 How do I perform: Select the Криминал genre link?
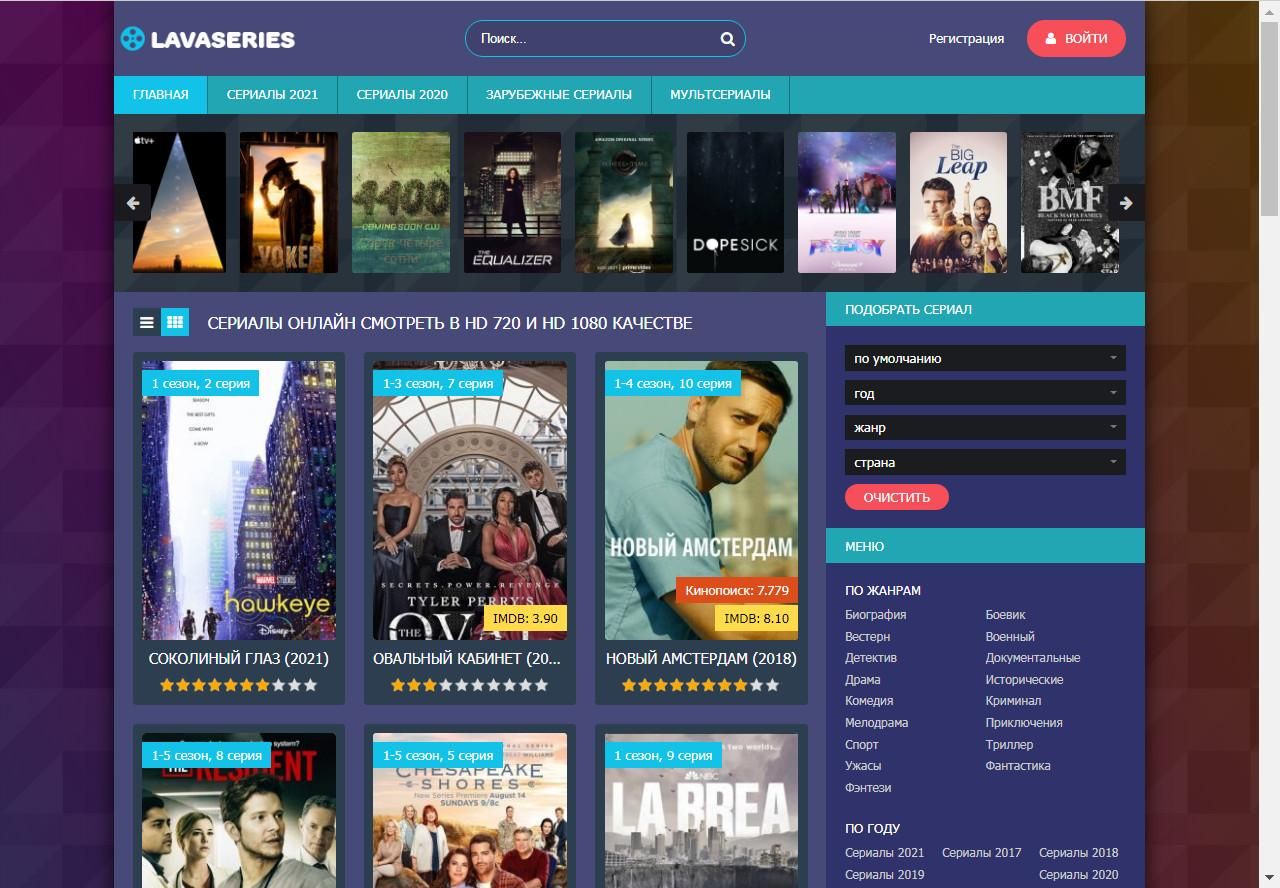[x=1014, y=701]
